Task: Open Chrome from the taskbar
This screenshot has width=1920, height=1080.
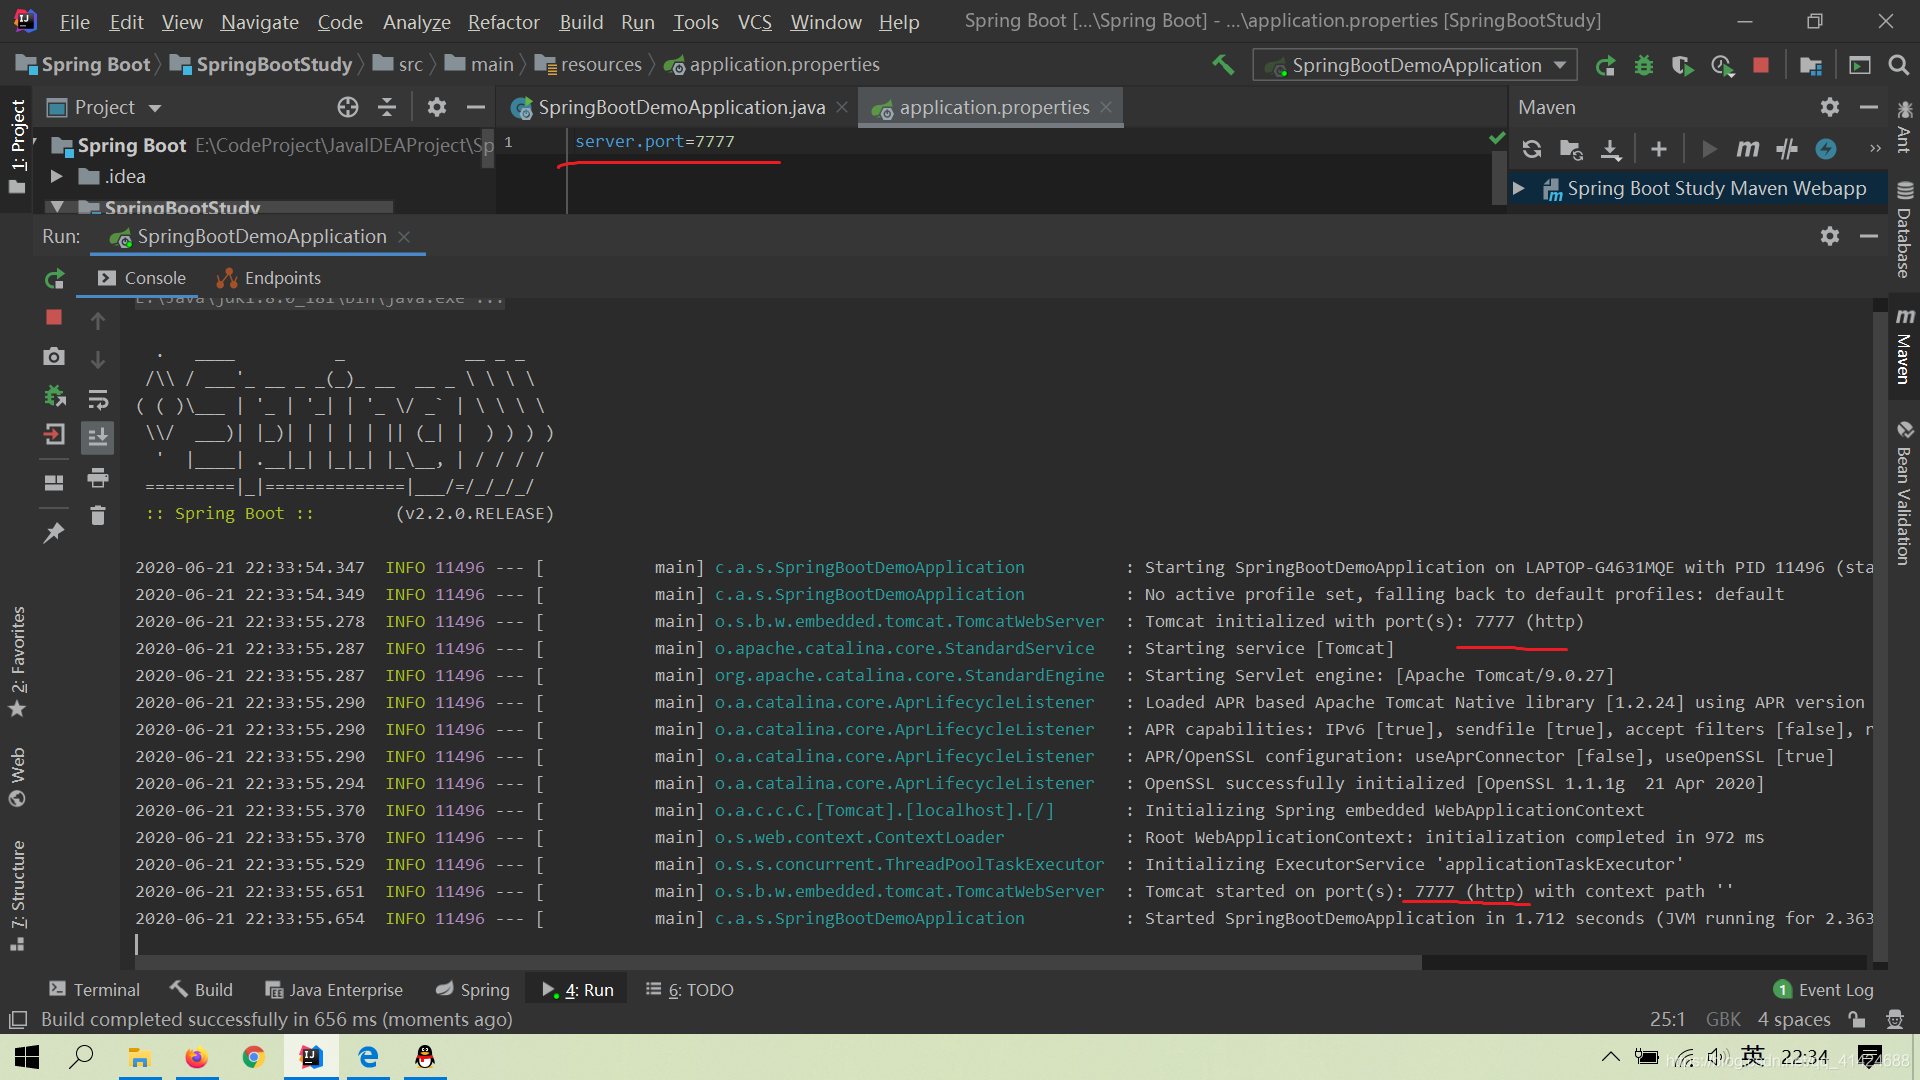Action: (253, 1057)
